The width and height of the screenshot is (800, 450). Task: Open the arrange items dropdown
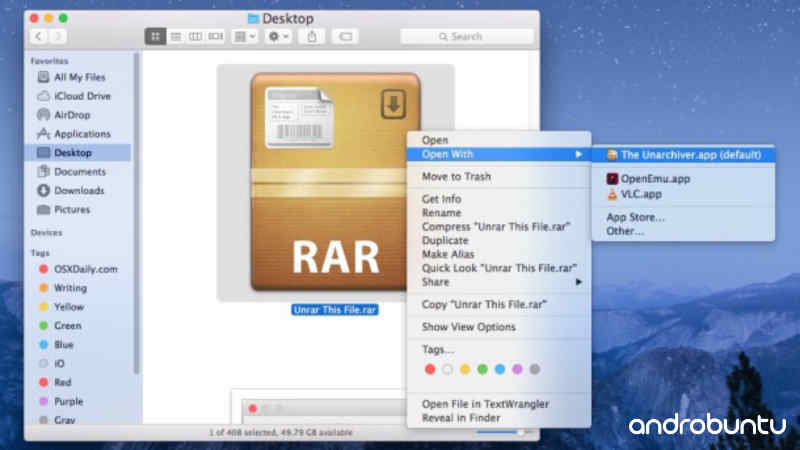[x=245, y=36]
